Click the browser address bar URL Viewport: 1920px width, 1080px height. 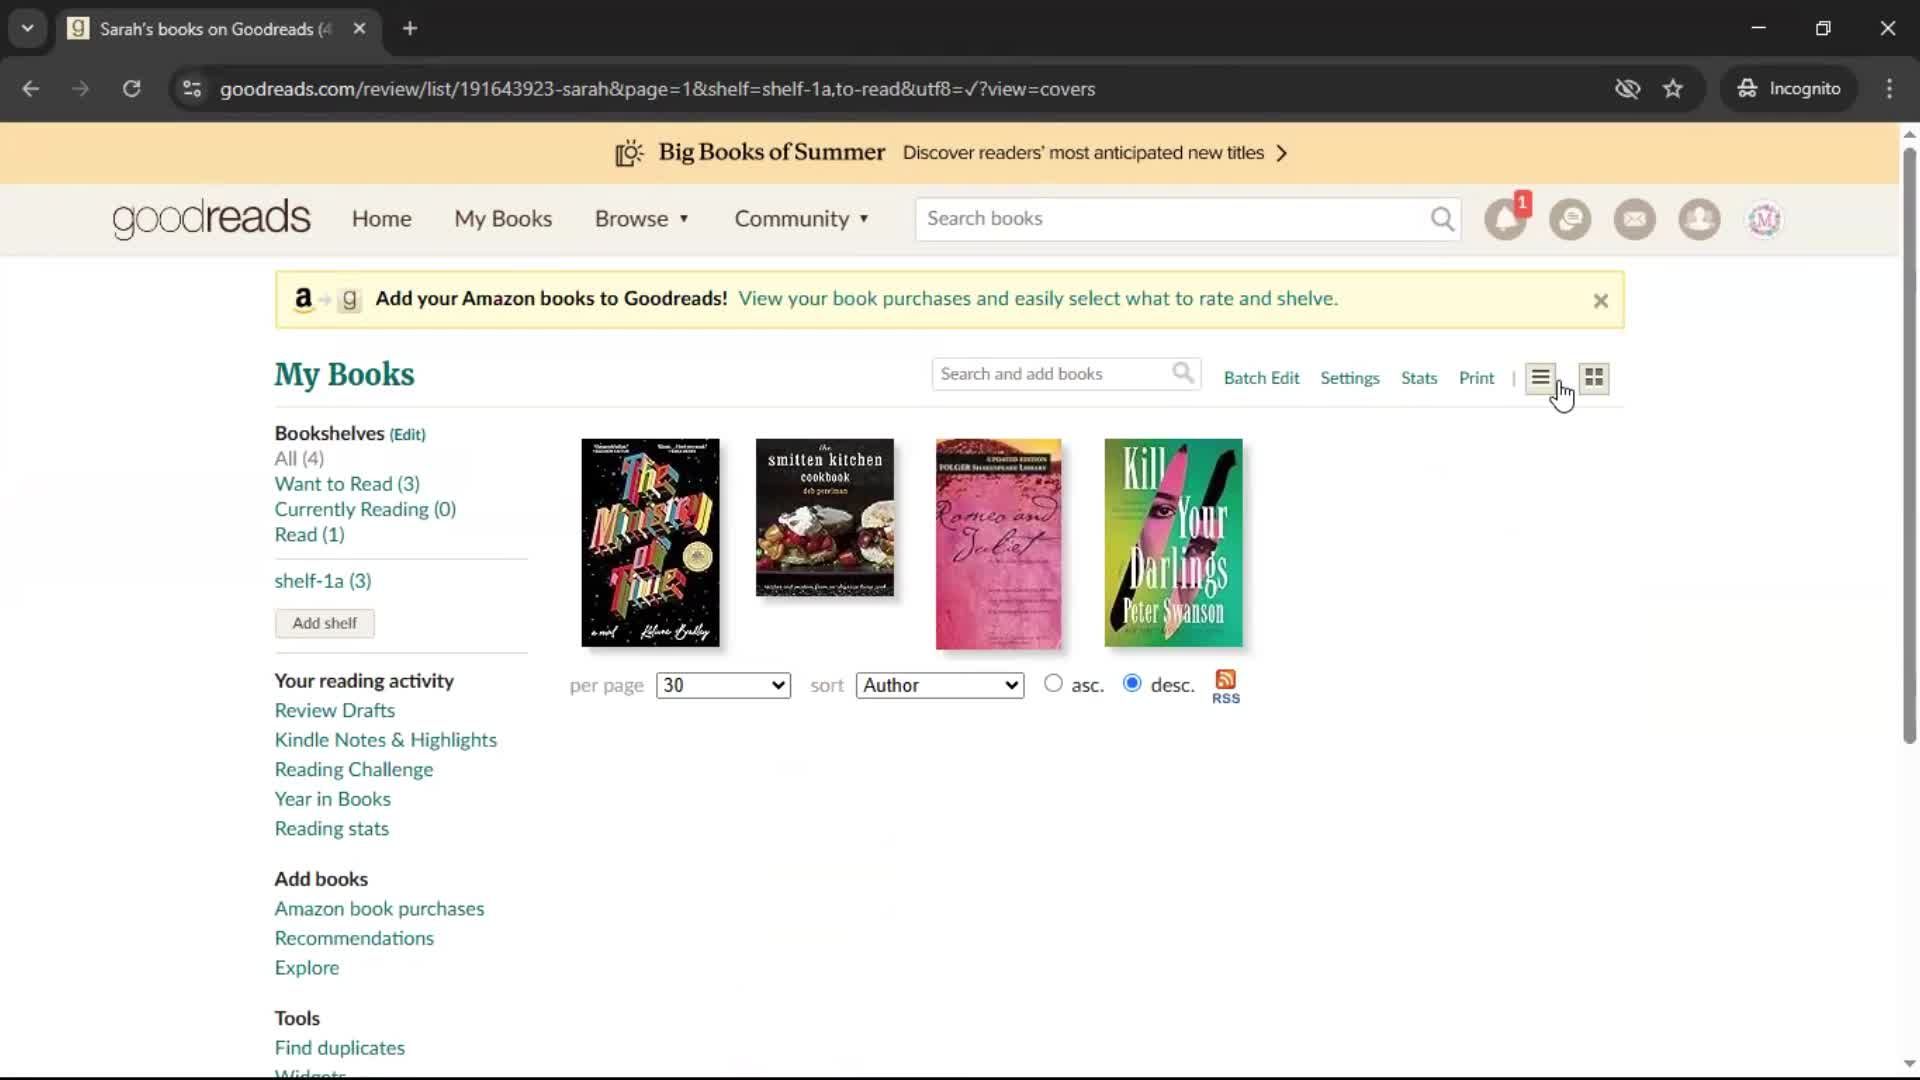[657, 89]
